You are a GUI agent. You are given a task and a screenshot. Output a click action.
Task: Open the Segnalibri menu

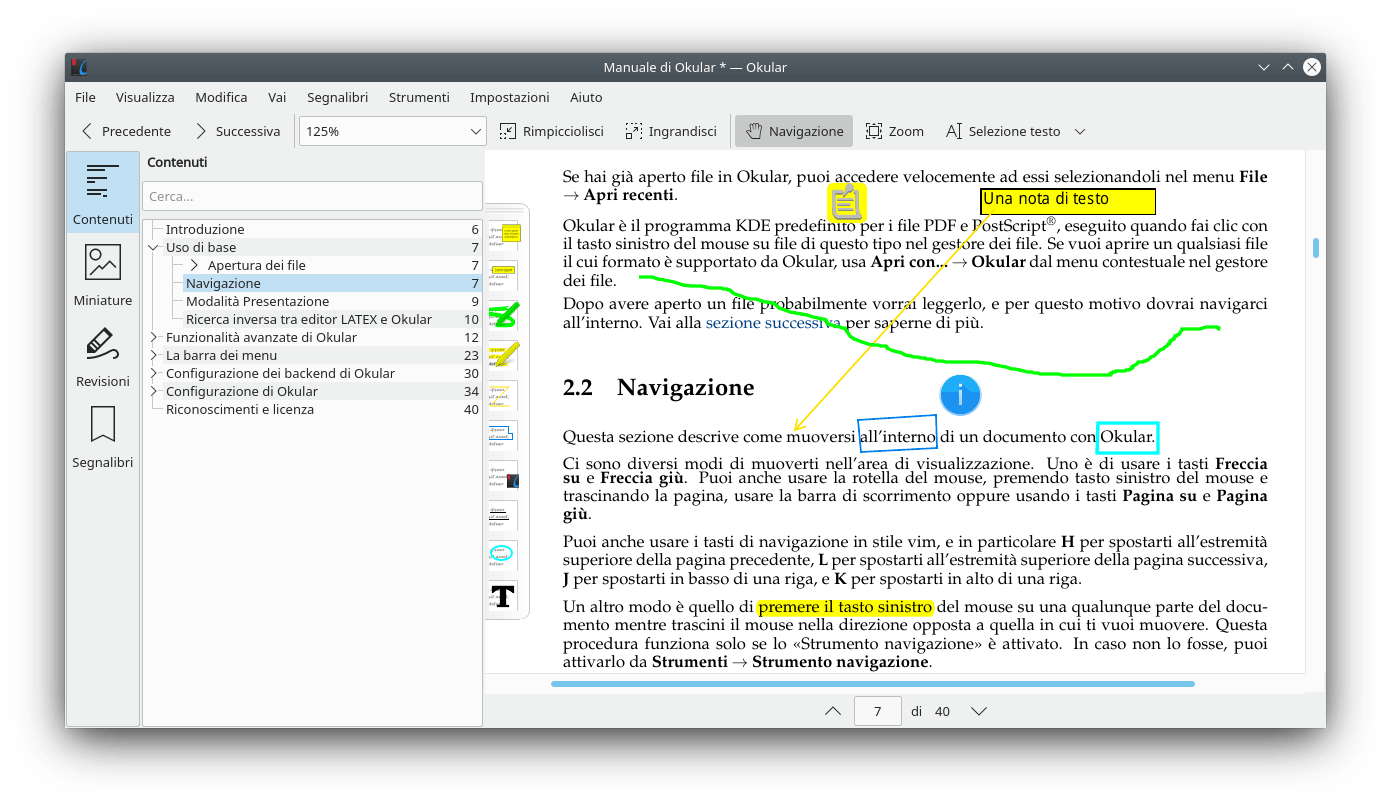click(x=337, y=97)
